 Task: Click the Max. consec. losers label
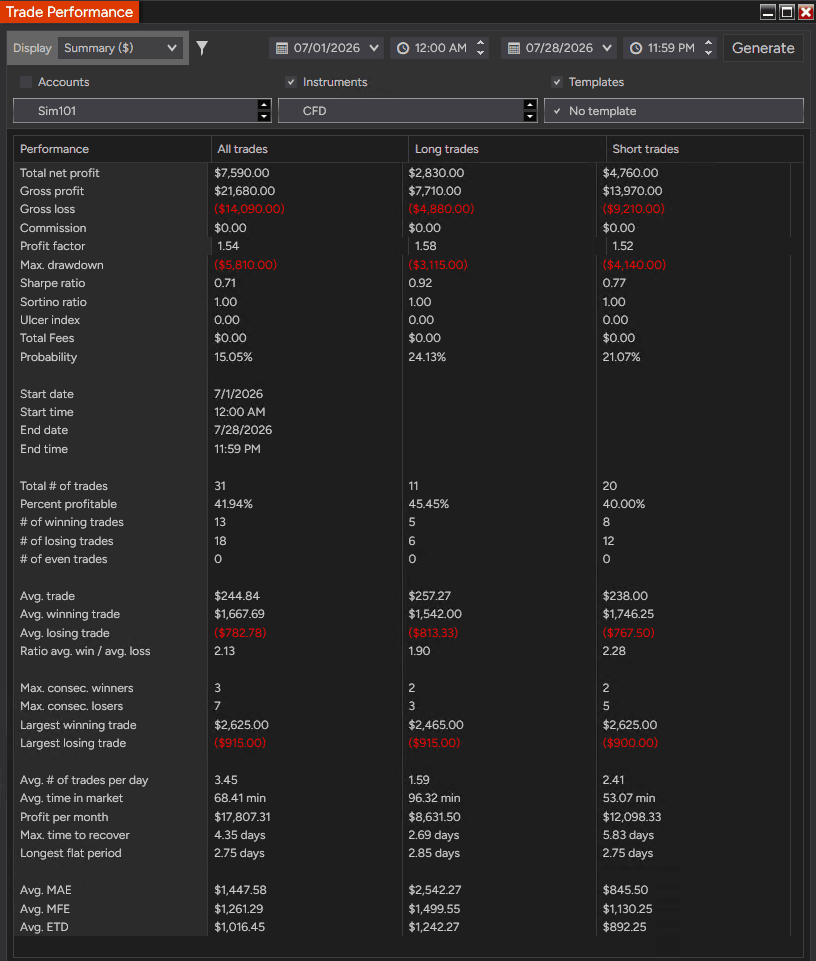coord(71,706)
